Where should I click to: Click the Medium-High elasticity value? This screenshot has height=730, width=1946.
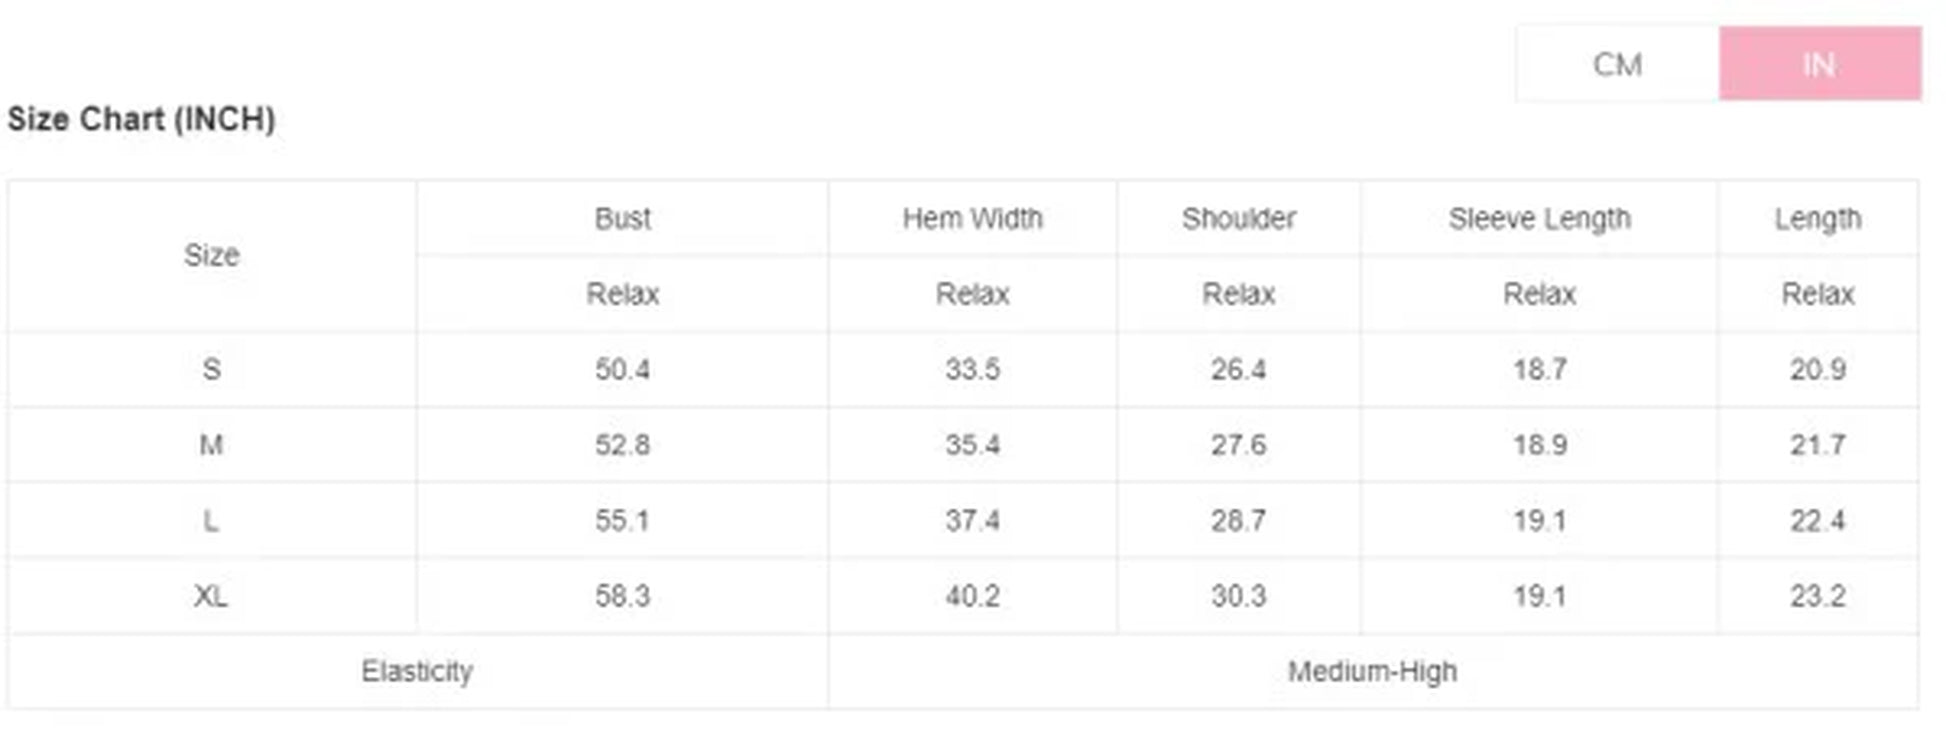pos(1372,671)
